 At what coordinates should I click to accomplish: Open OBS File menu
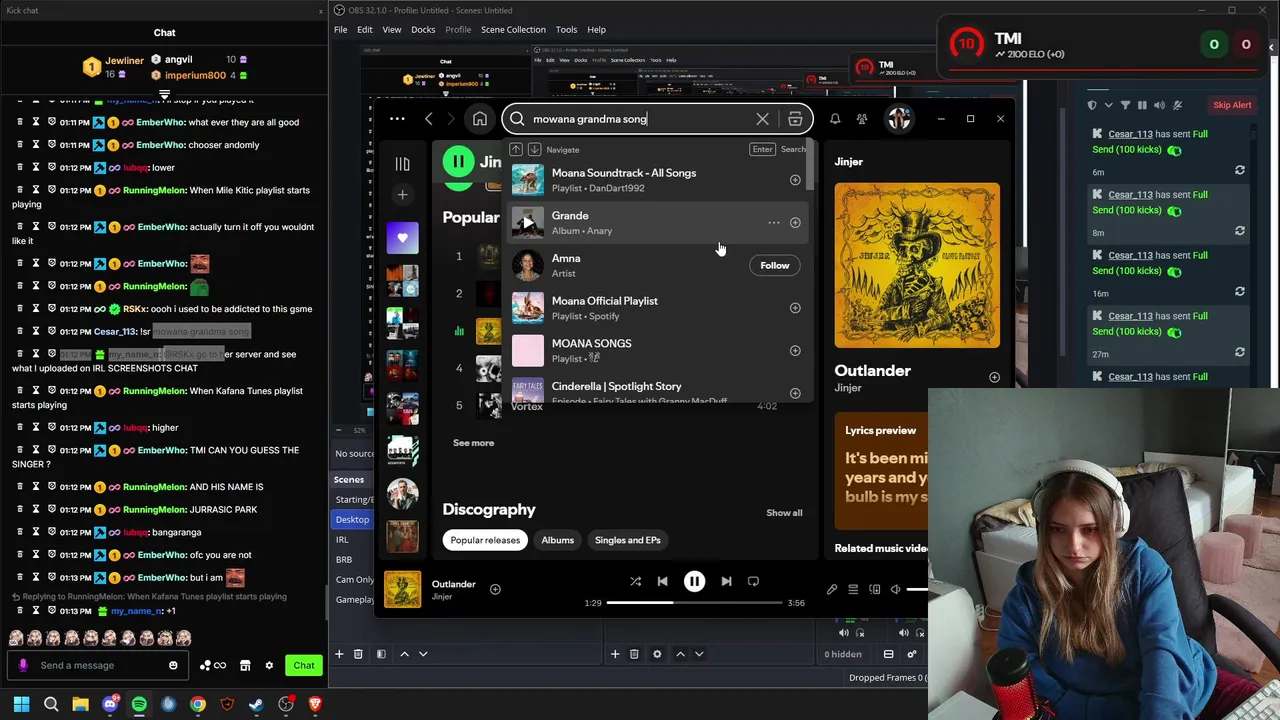point(341,30)
